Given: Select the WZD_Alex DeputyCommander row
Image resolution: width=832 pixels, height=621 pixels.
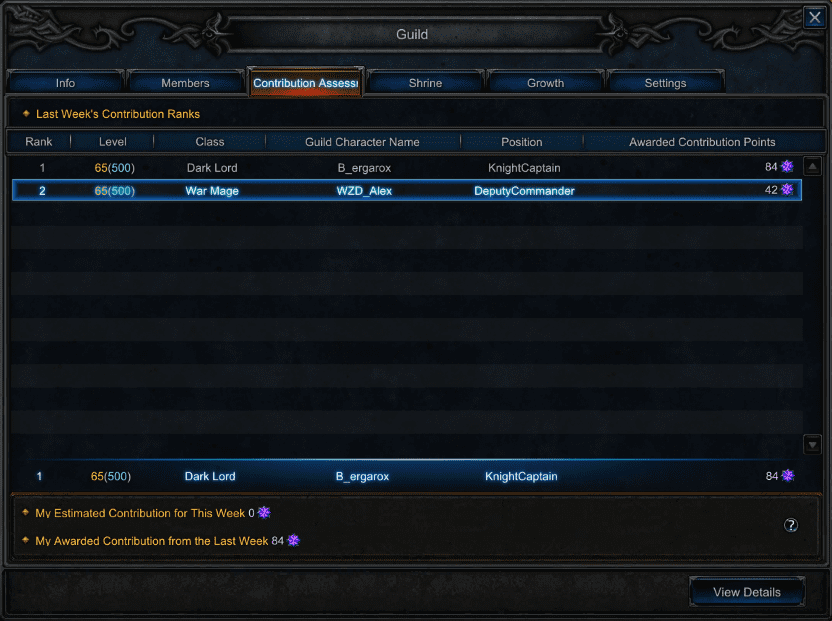Looking at the screenshot, I should coord(406,191).
